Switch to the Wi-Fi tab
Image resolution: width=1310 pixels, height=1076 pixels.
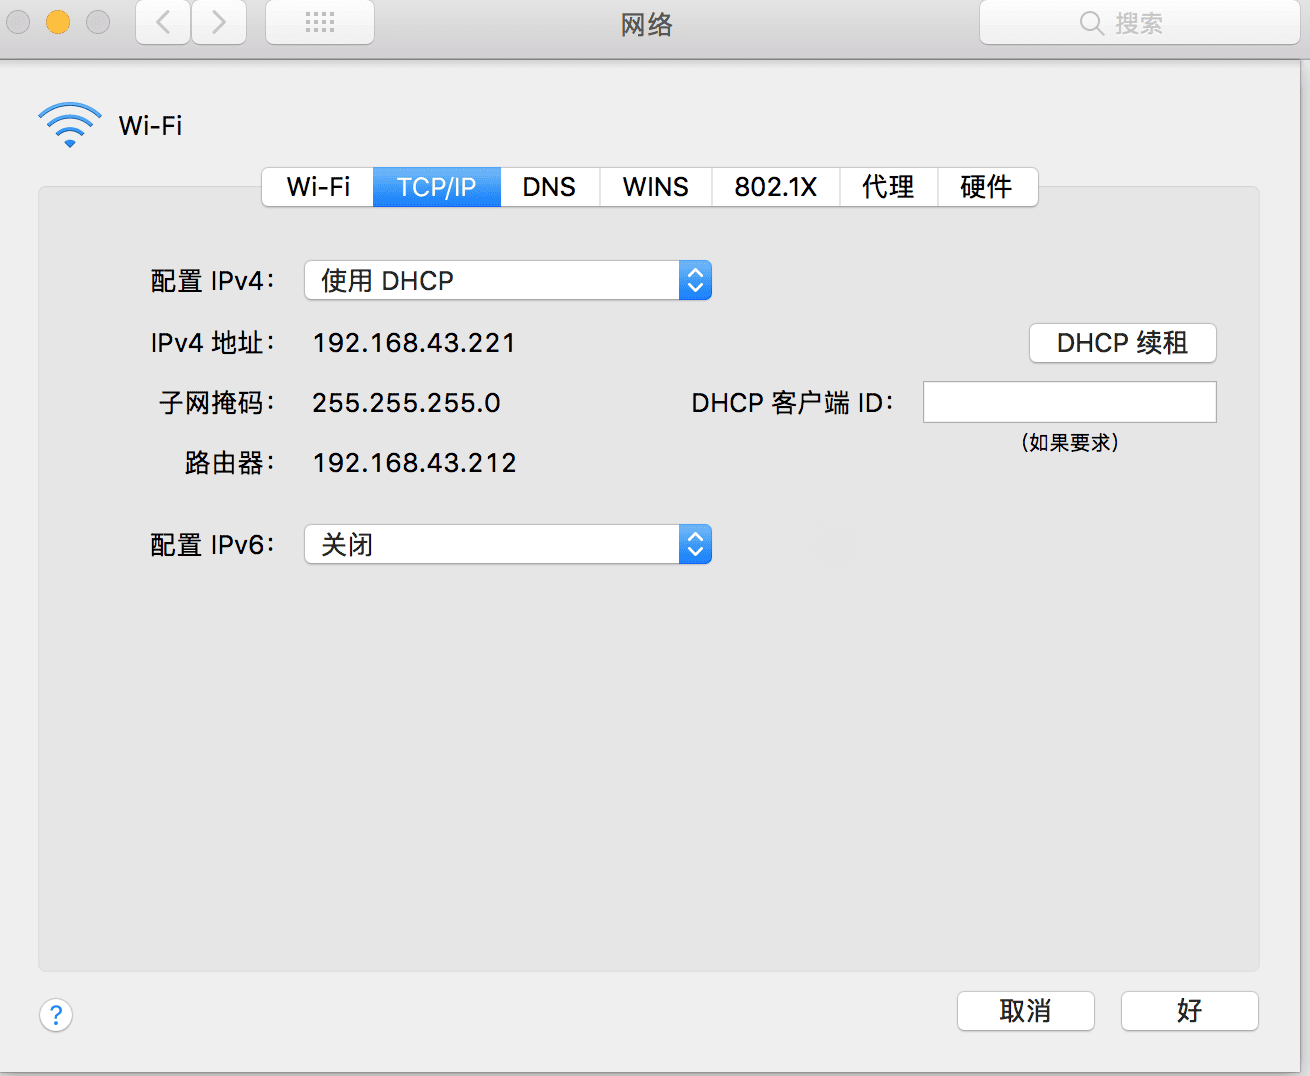click(x=318, y=187)
